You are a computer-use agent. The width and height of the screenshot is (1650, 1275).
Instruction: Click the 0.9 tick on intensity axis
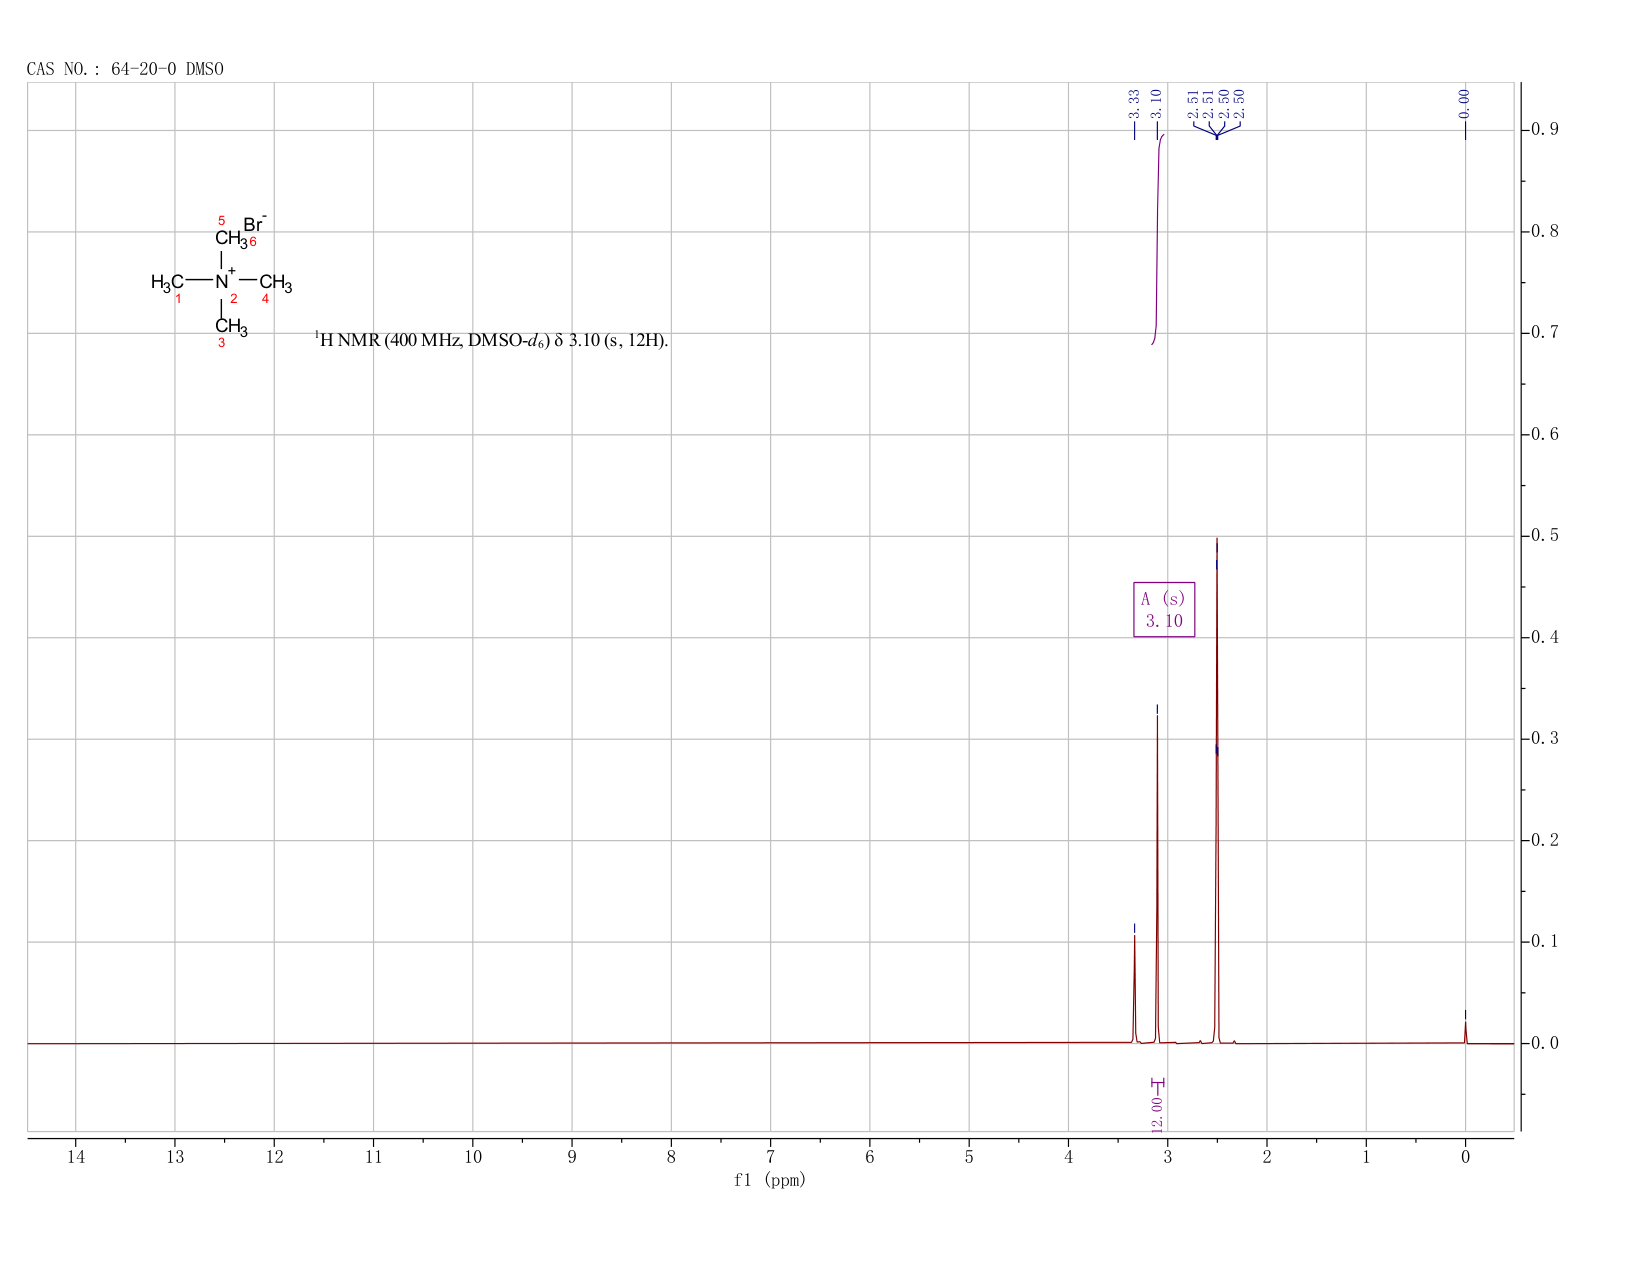1545,130
